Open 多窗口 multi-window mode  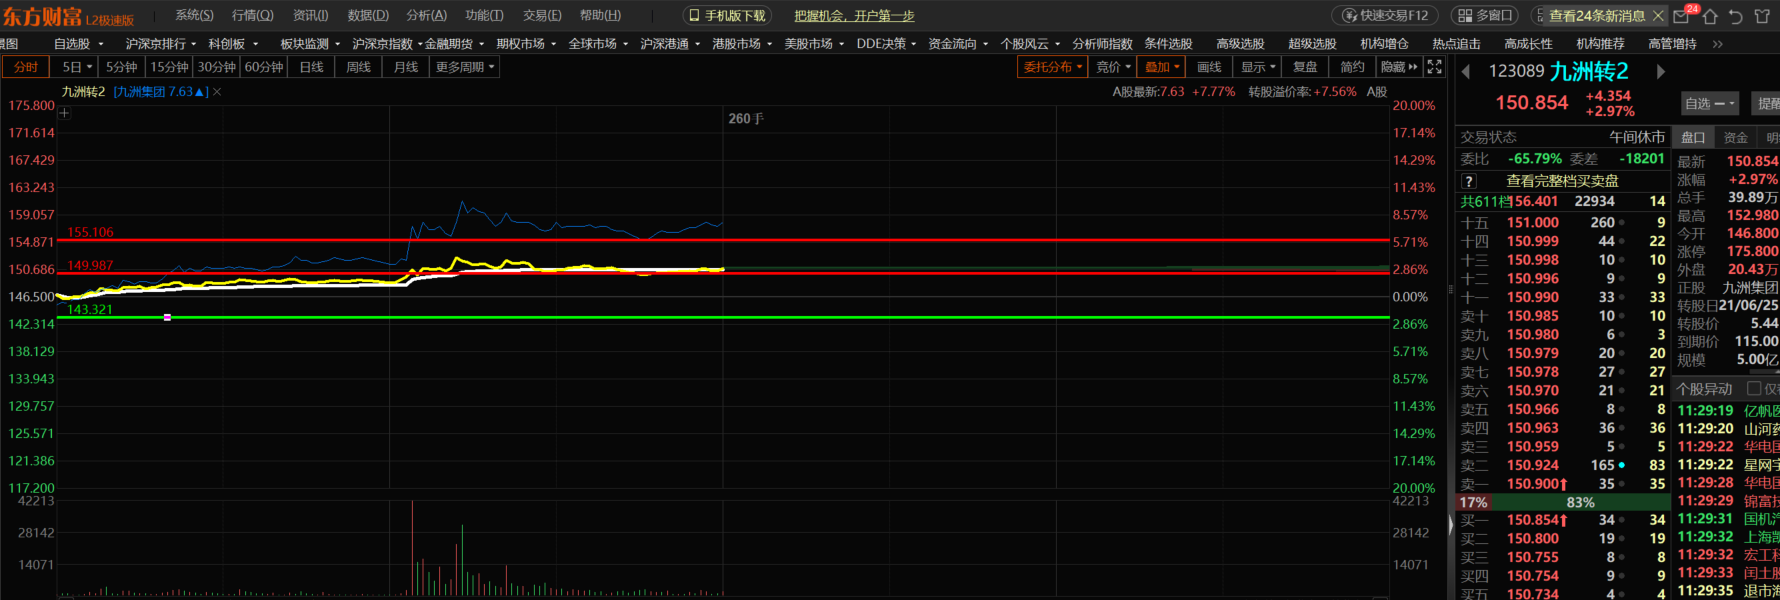1485,16
